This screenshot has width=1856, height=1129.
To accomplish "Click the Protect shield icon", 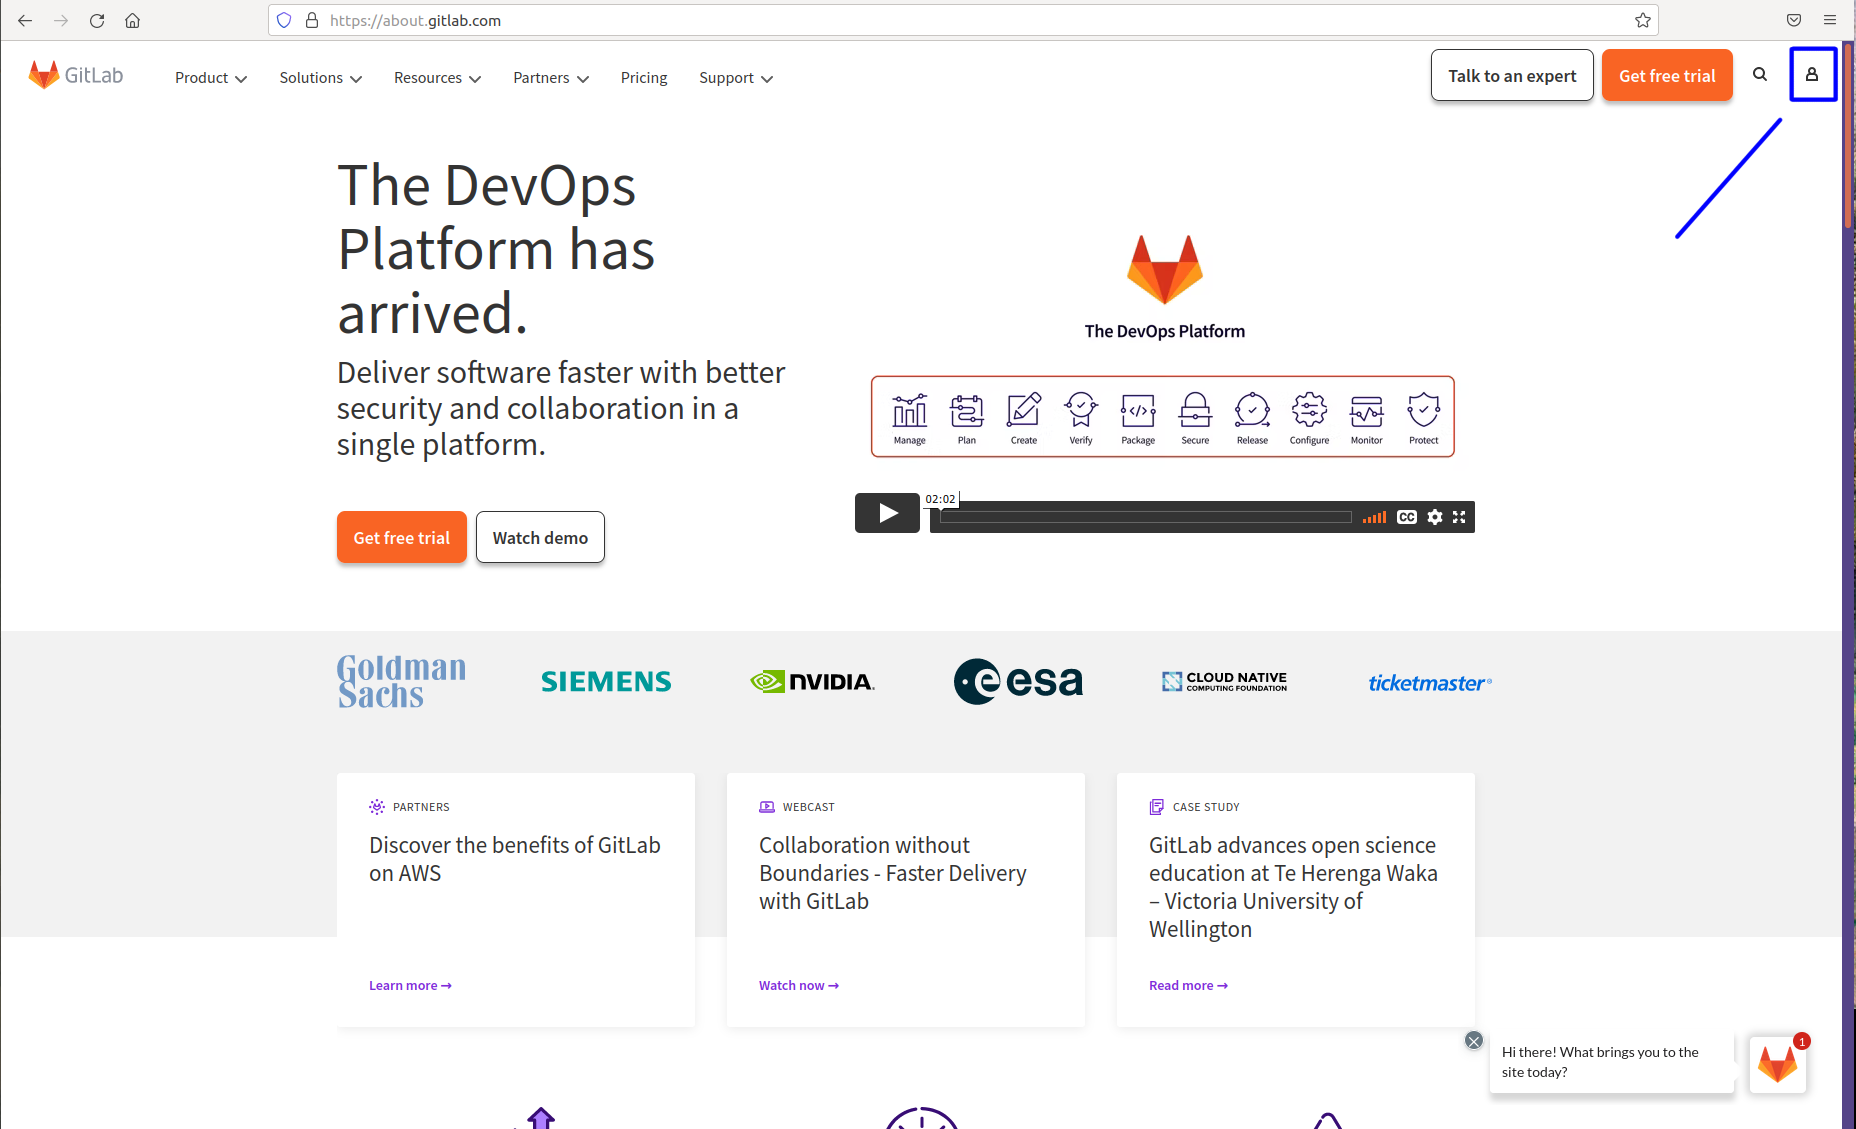I will (x=1422, y=410).
